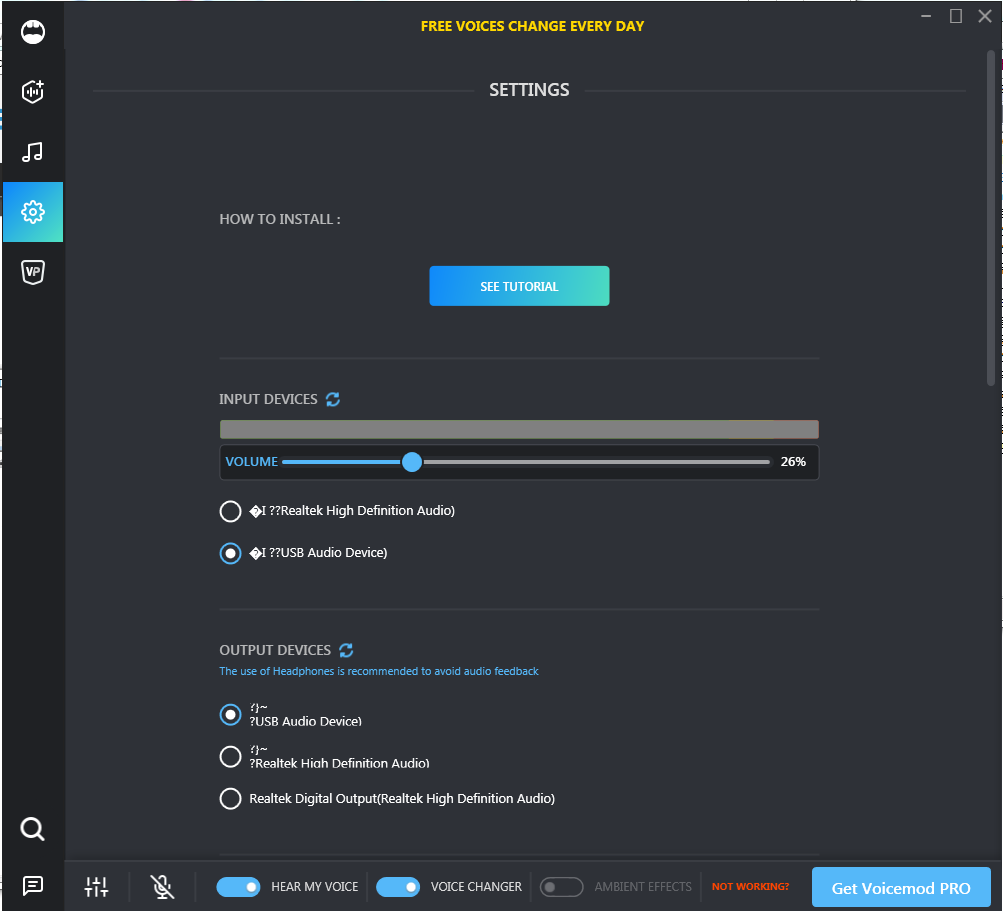The height and width of the screenshot is (911, 1003).
Task: Toggle Hear My Voice switch
Action: coord(238,887)
